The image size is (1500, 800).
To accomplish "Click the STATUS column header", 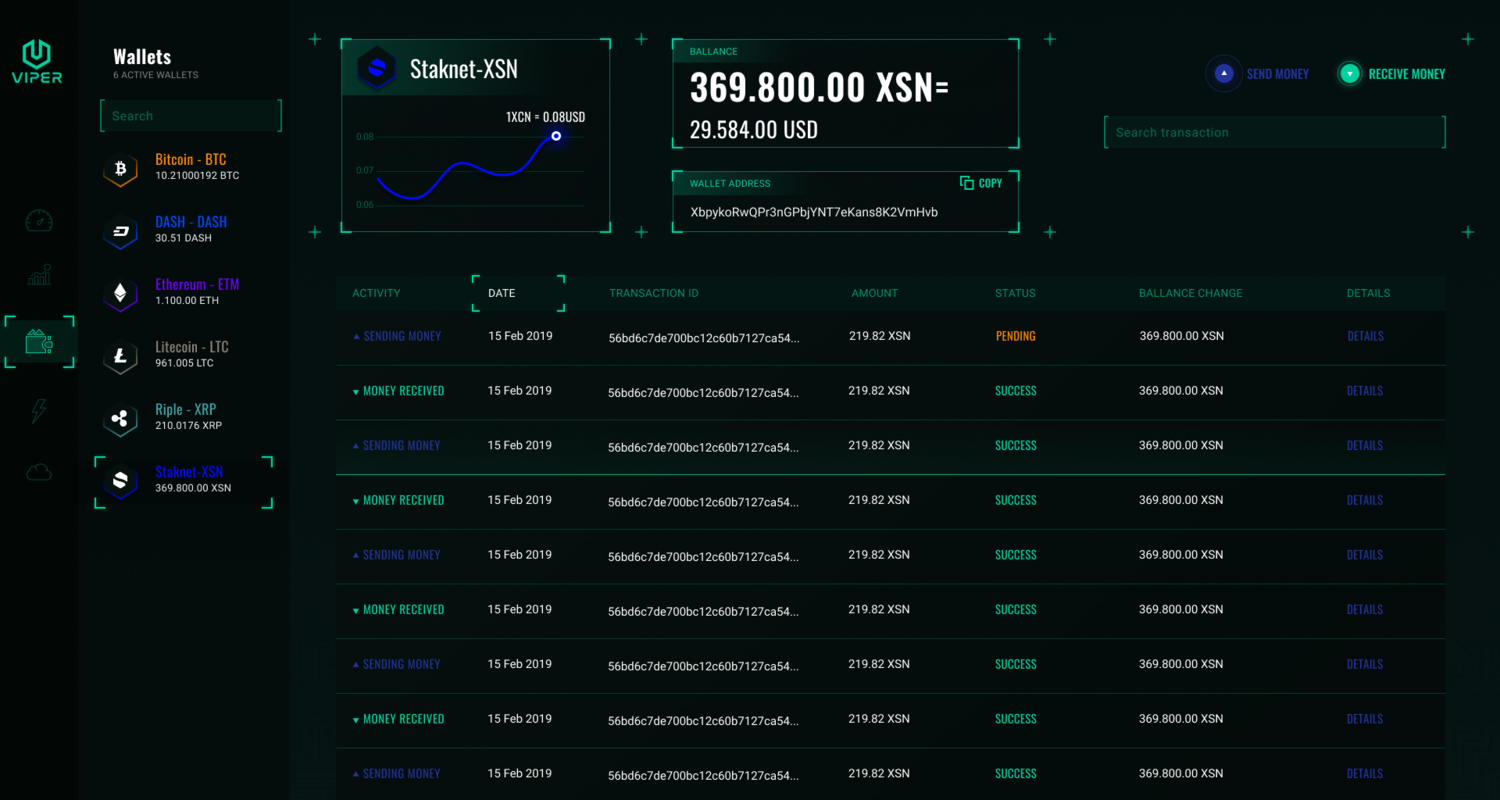I will pyautogui.click(x=1015, y=293).
